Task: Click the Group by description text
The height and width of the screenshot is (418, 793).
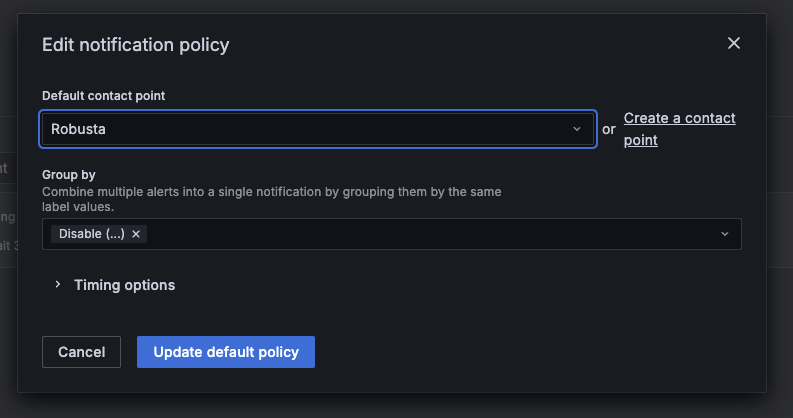Action: pyautogui.click(x=272, y=199)
